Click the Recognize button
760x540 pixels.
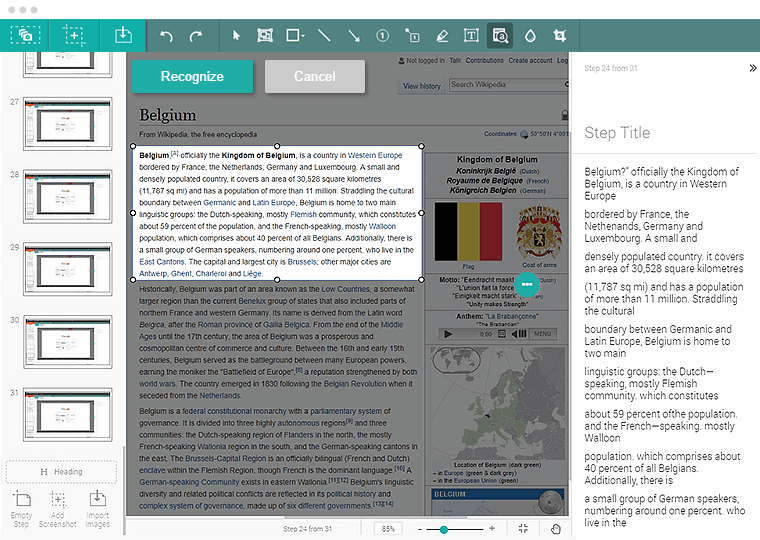coord(192,76)
